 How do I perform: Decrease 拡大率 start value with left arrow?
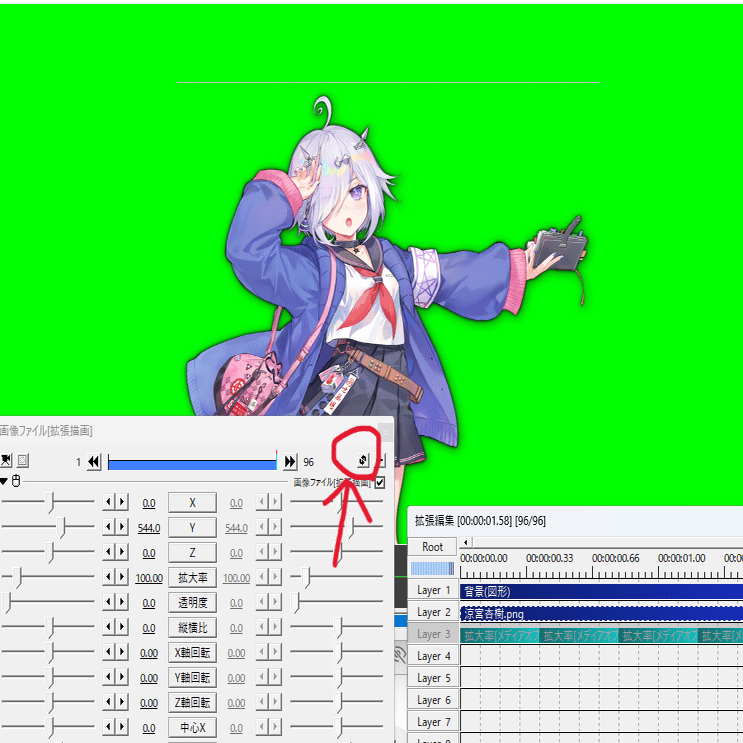click(109, 577)
